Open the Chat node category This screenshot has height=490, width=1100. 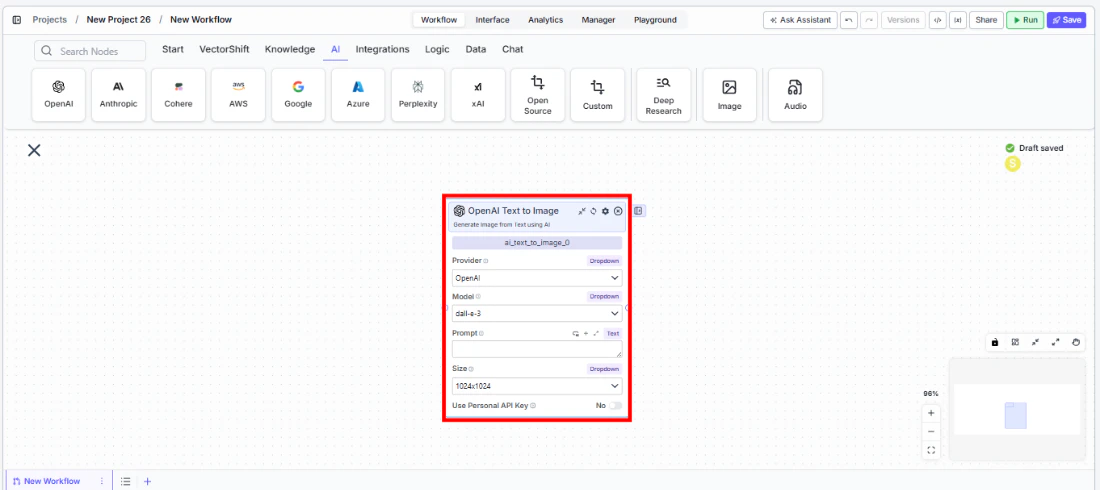click(x=512, y=49)
